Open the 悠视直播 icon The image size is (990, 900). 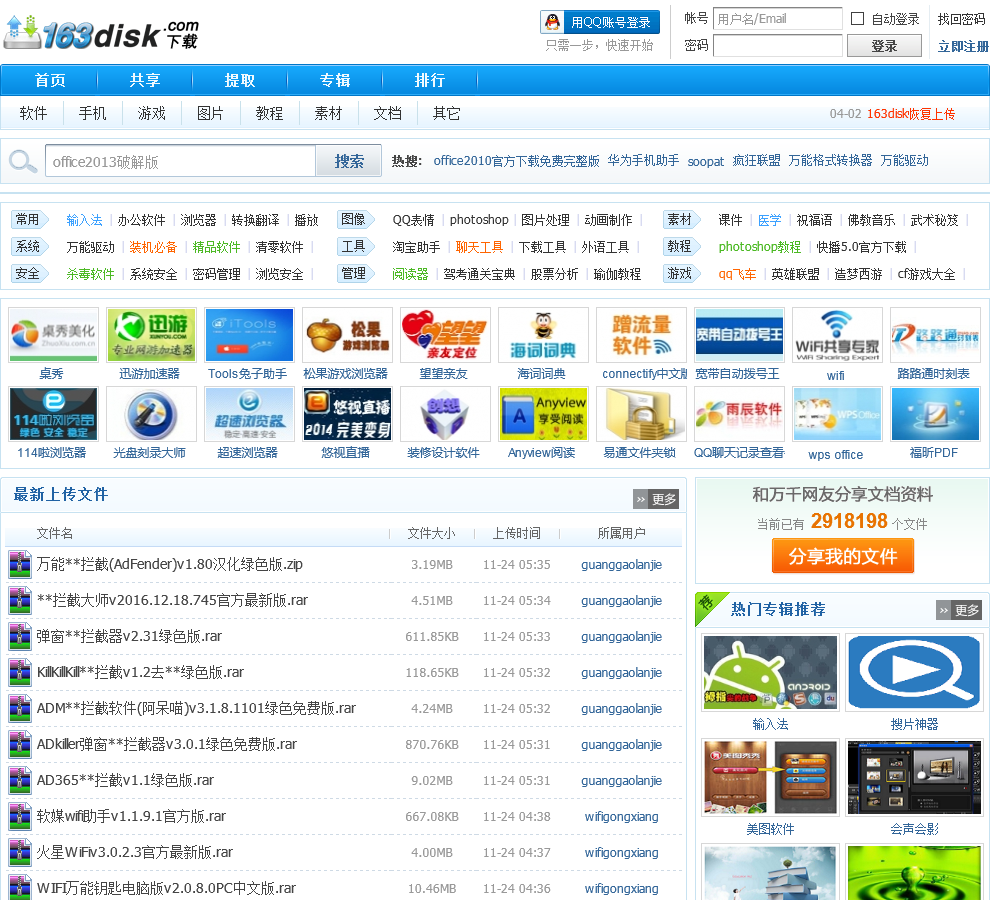click(347, 414)
